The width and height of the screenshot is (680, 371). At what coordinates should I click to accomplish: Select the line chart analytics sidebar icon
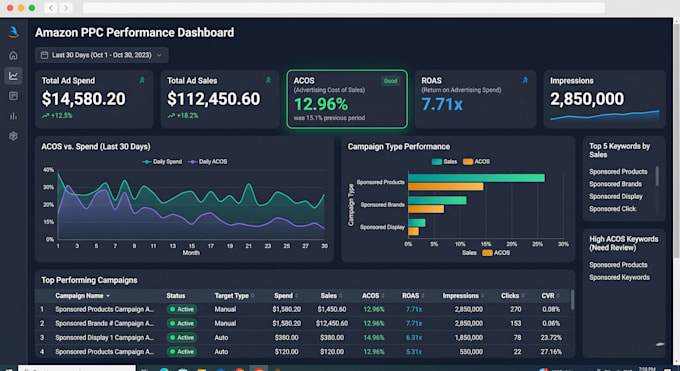click(13, 76)
